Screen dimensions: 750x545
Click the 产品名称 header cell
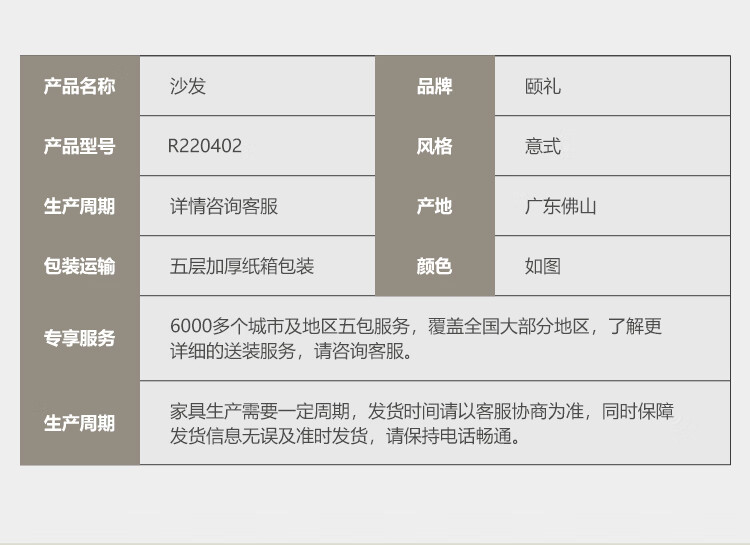79,87
